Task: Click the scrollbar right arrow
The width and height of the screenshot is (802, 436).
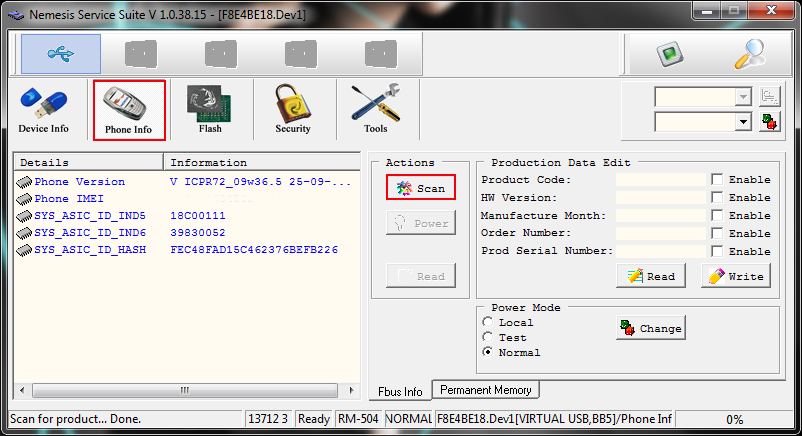Action: click(351, 390)
